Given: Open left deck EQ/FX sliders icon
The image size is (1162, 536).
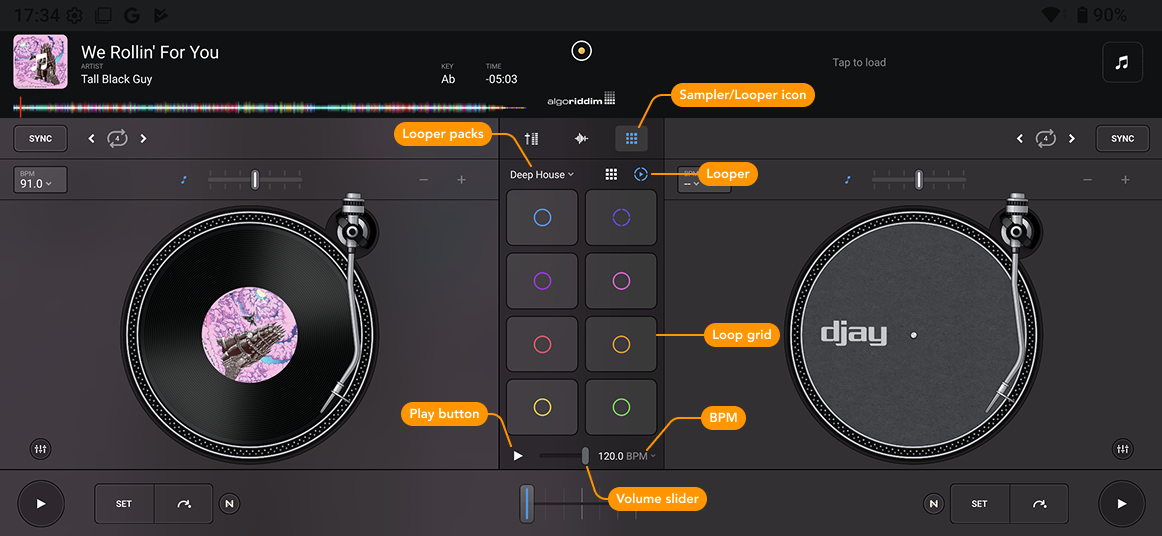Looking at the screenshot, I should pyautogui.click(x=40, y=449).
